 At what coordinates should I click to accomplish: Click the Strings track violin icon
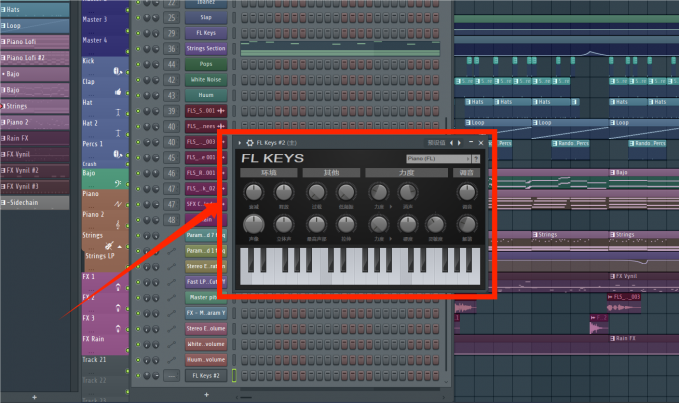tap(109, 245)
